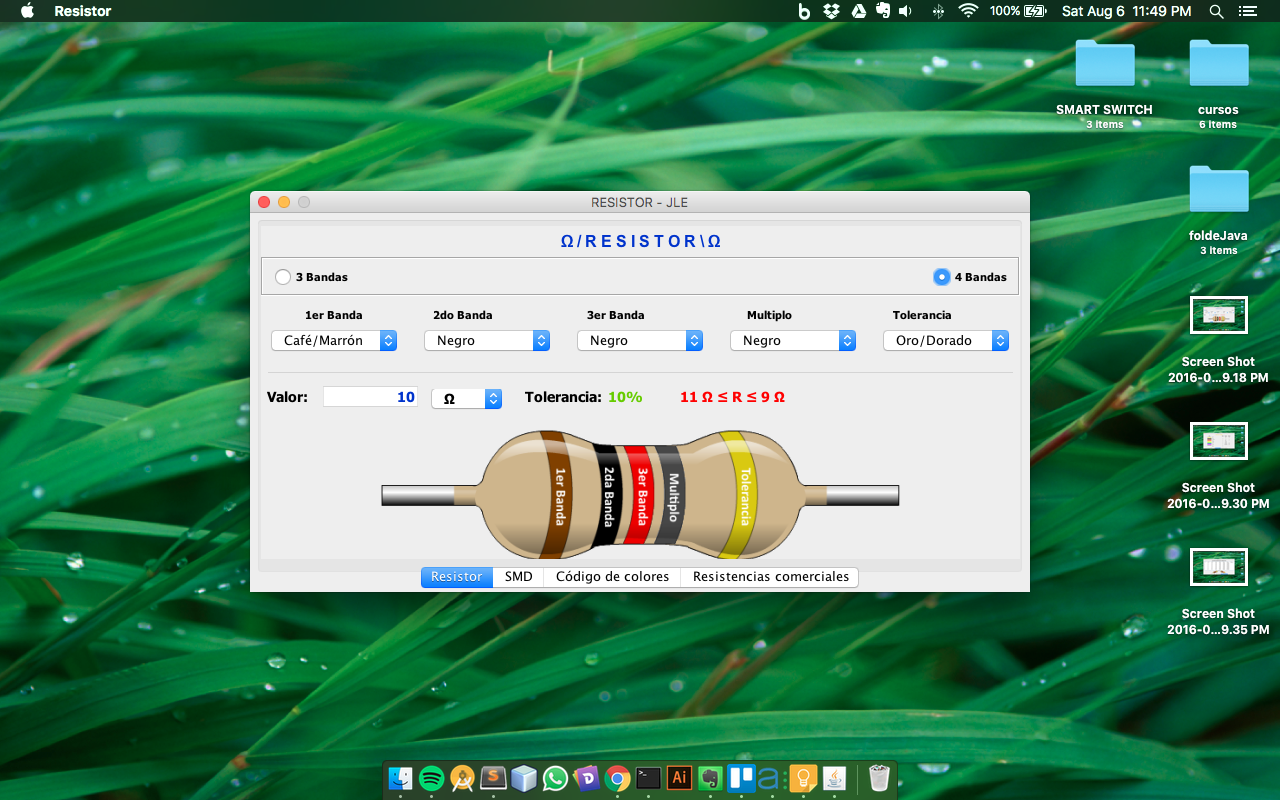
Task: Go to the Resistencias comerciales tab
Action: pos(770,577)
